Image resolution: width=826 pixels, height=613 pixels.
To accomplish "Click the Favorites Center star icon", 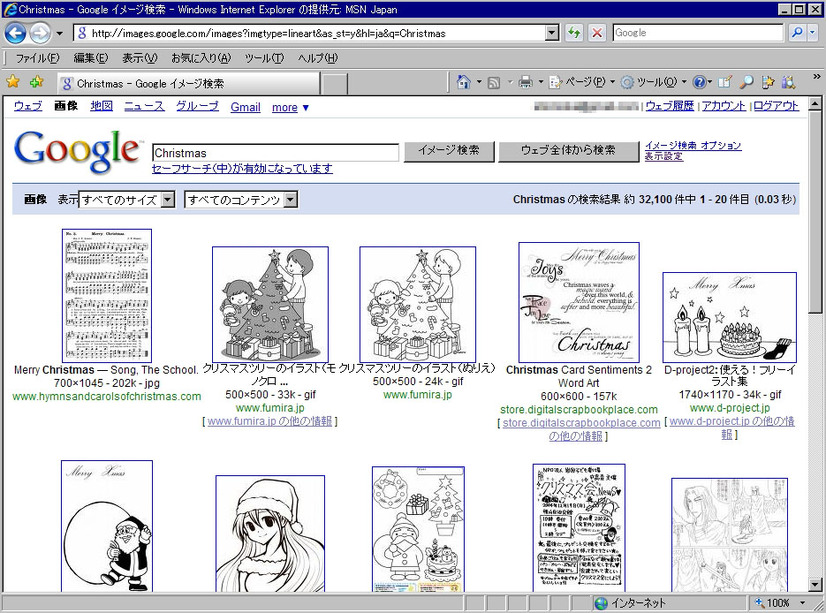I will [13, 82].
